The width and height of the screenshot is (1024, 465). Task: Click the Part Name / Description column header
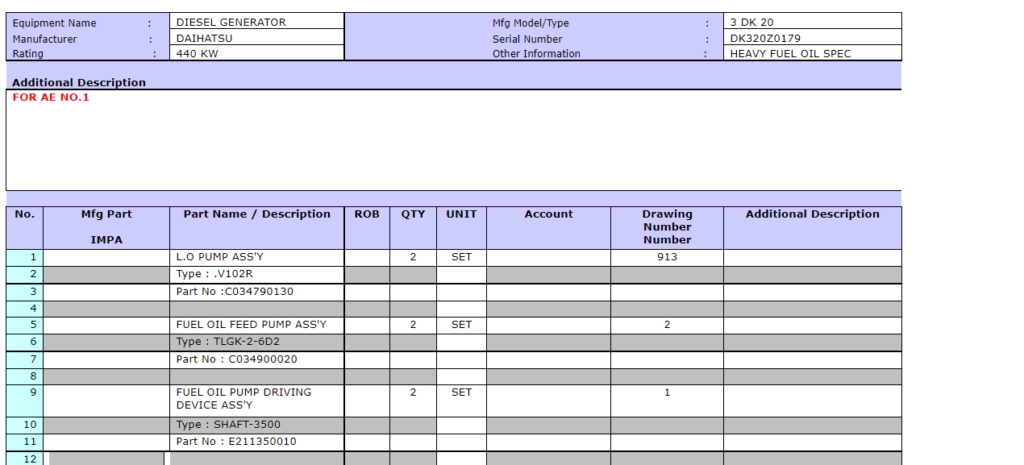pyautogui.click(x=257, y=214)
